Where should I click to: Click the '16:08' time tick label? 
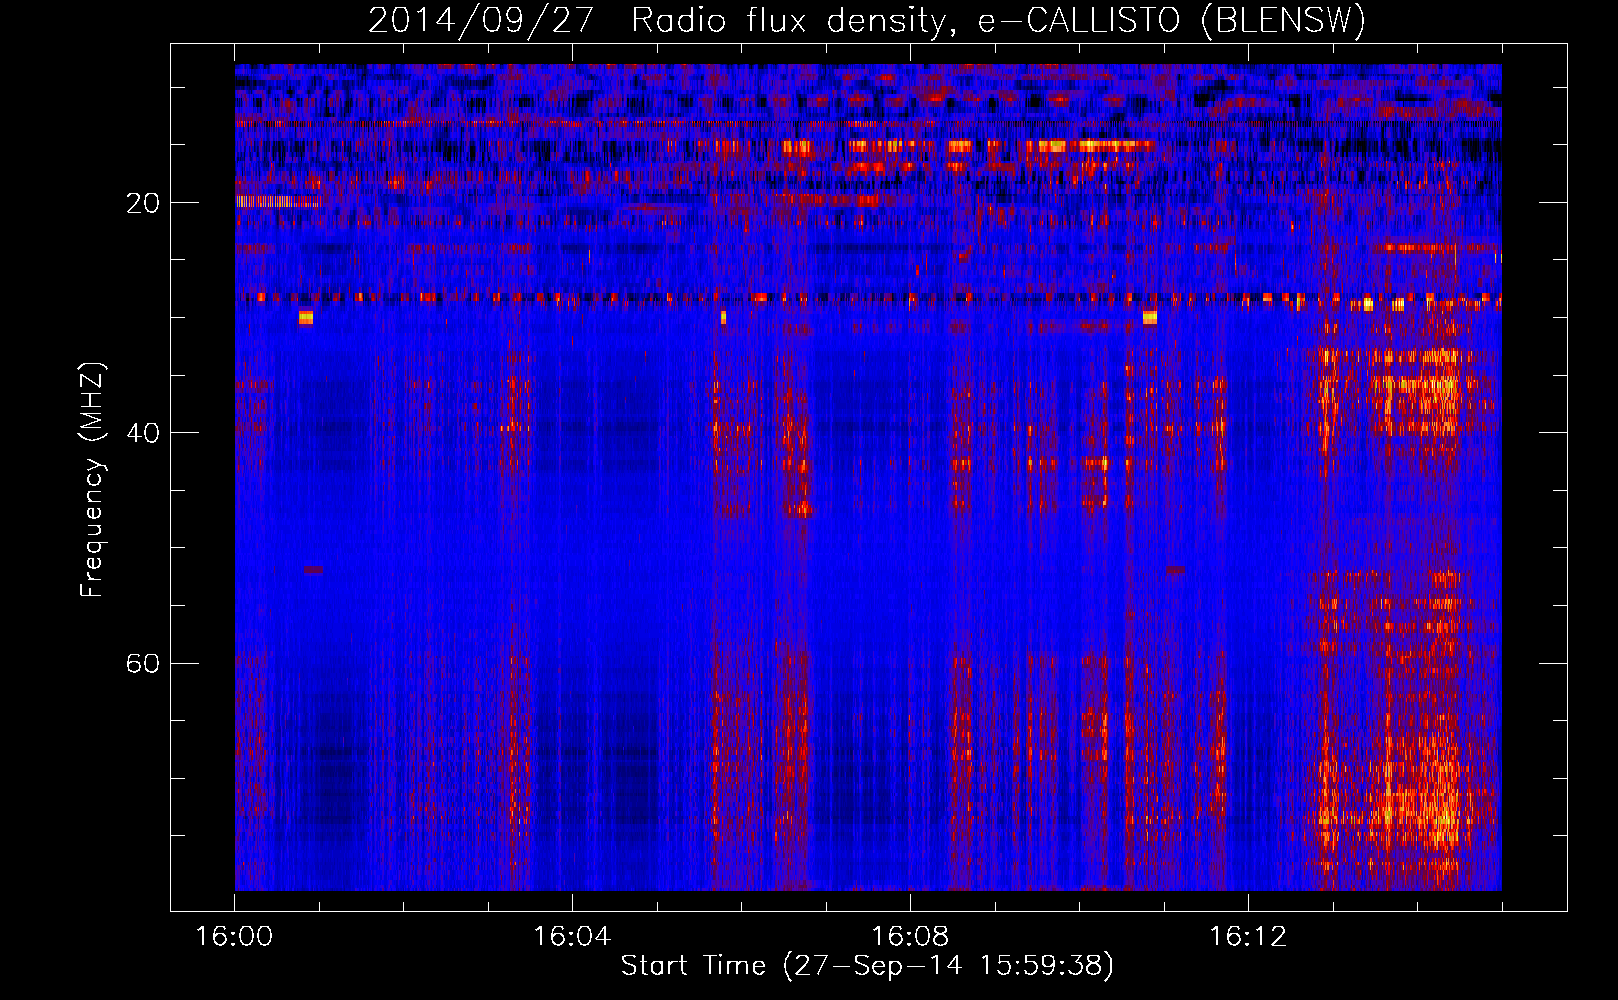tap(910, 937)
